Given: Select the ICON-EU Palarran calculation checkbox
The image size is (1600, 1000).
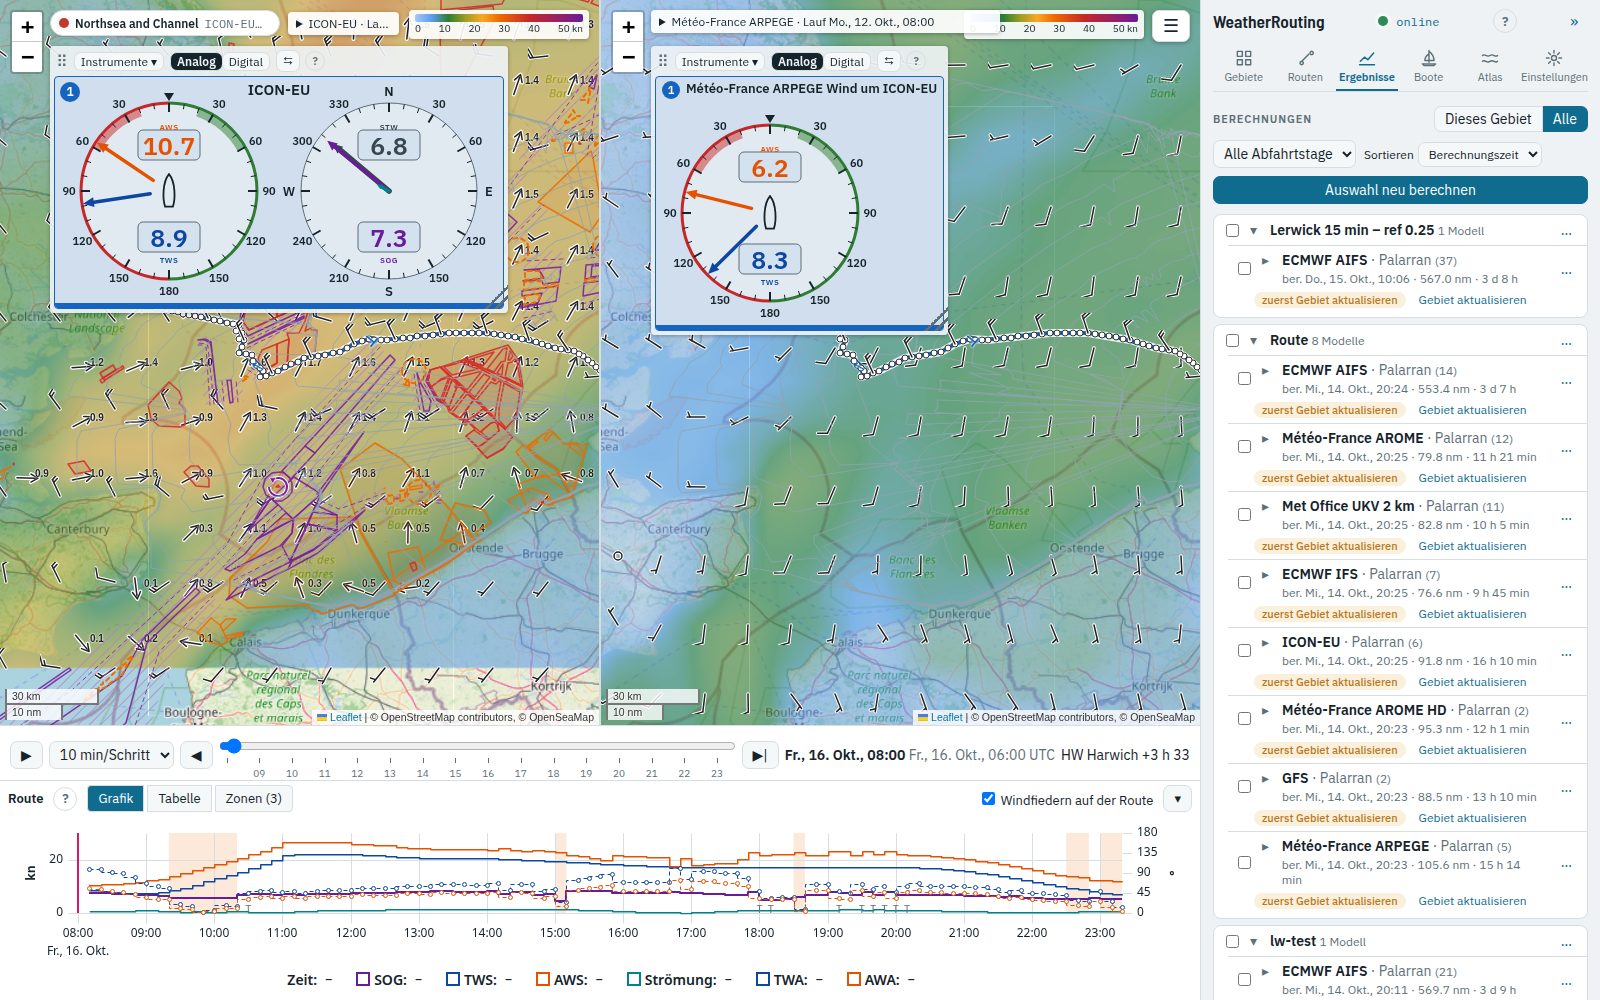Looking at the screenshot, I should 1244,650.
